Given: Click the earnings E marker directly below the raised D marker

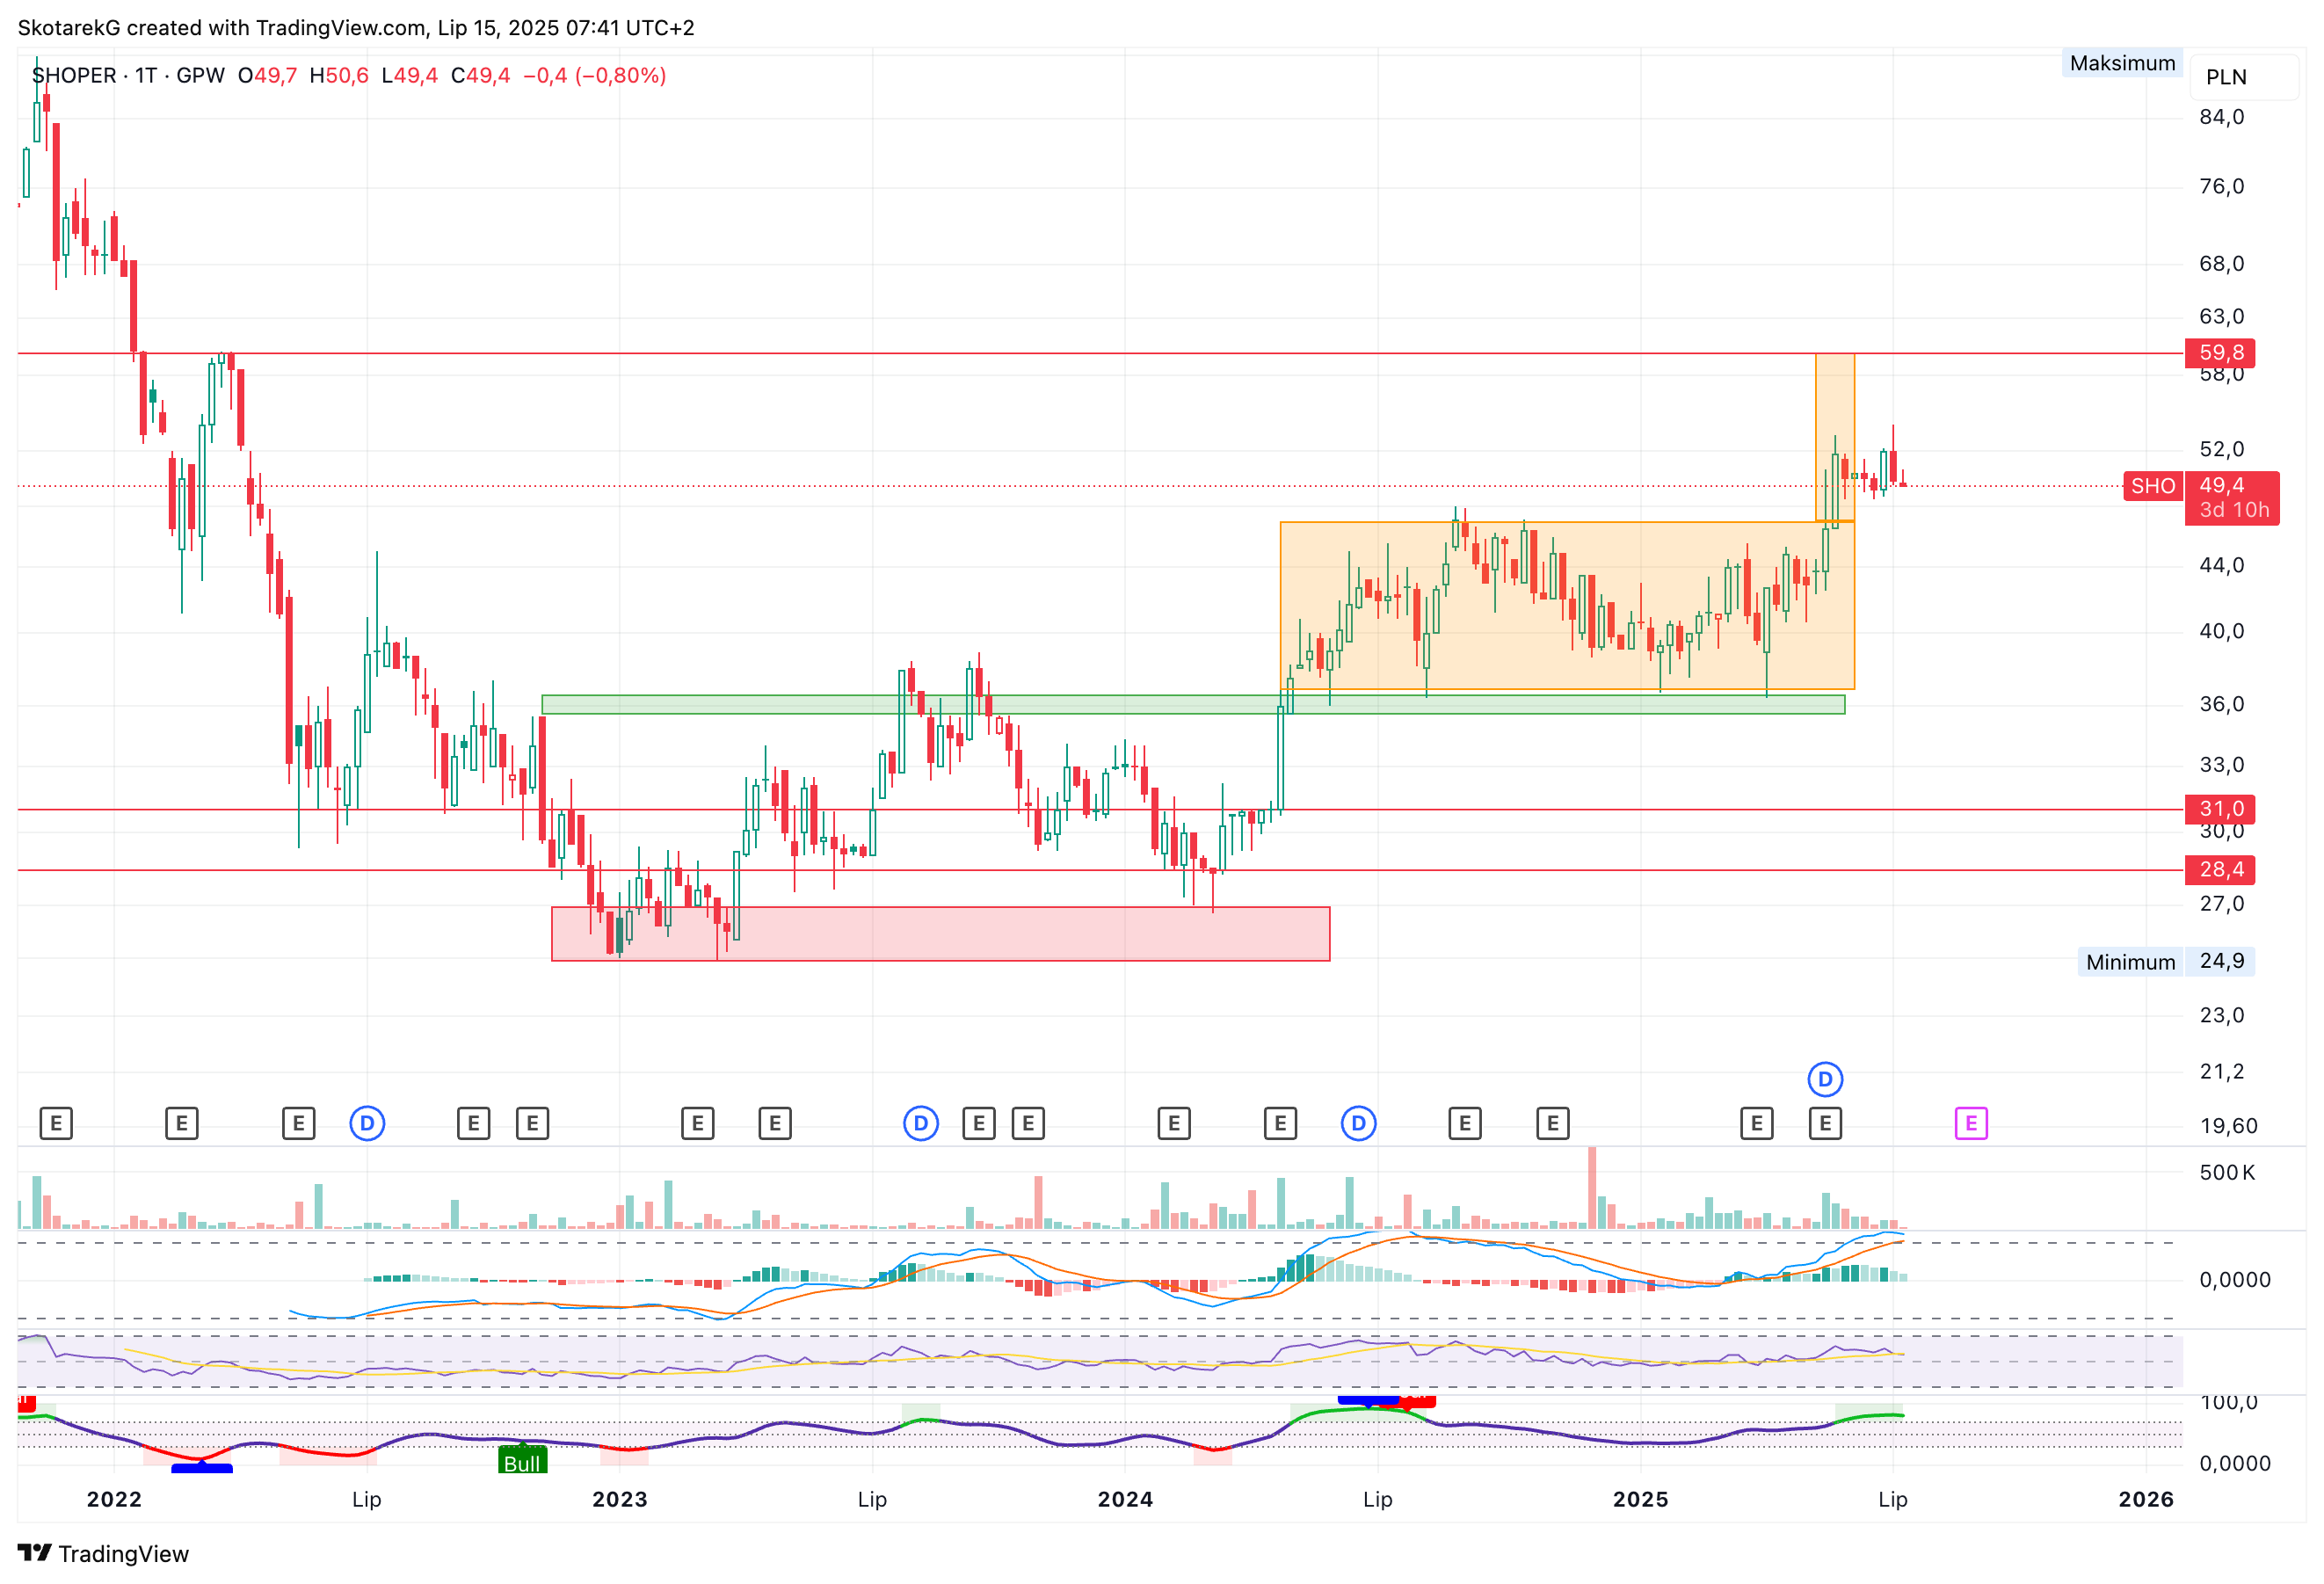Looking at the screenshot, I should click(1825, 1123).
